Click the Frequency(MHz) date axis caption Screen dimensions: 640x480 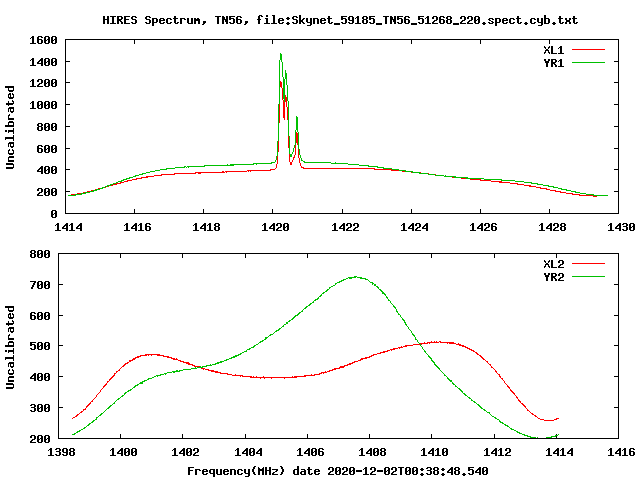[x=338, y=471]
